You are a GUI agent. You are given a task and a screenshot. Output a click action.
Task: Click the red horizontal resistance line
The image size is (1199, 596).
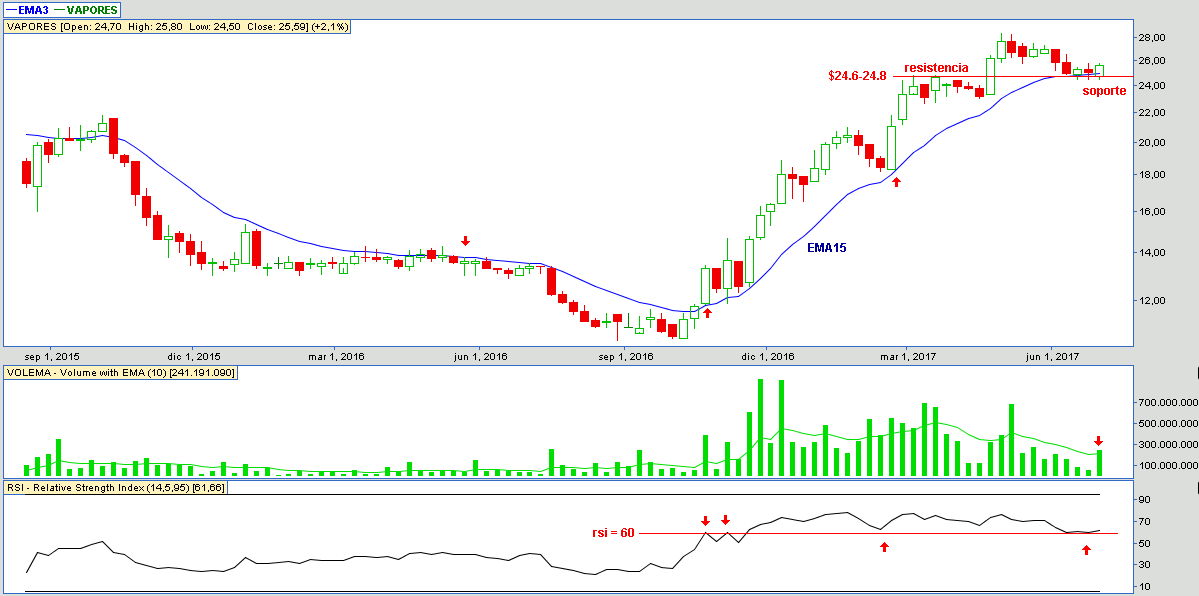coord(1012,77)
